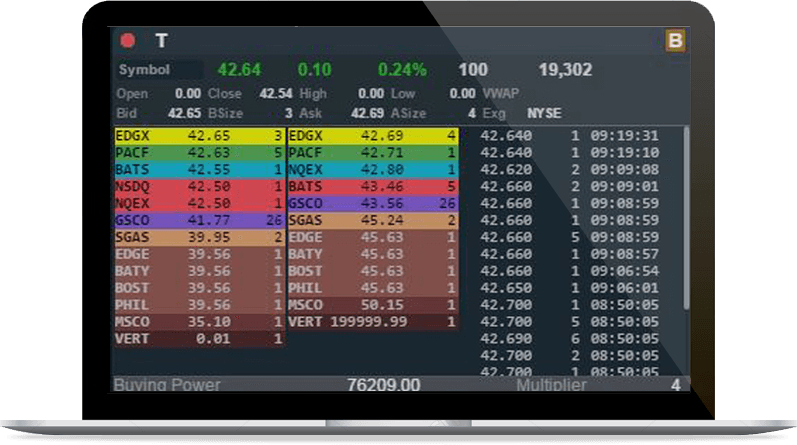The image size is (797, 445).
Task: Click the NSDQ bid at 42.50
Action: coord(199,186)
